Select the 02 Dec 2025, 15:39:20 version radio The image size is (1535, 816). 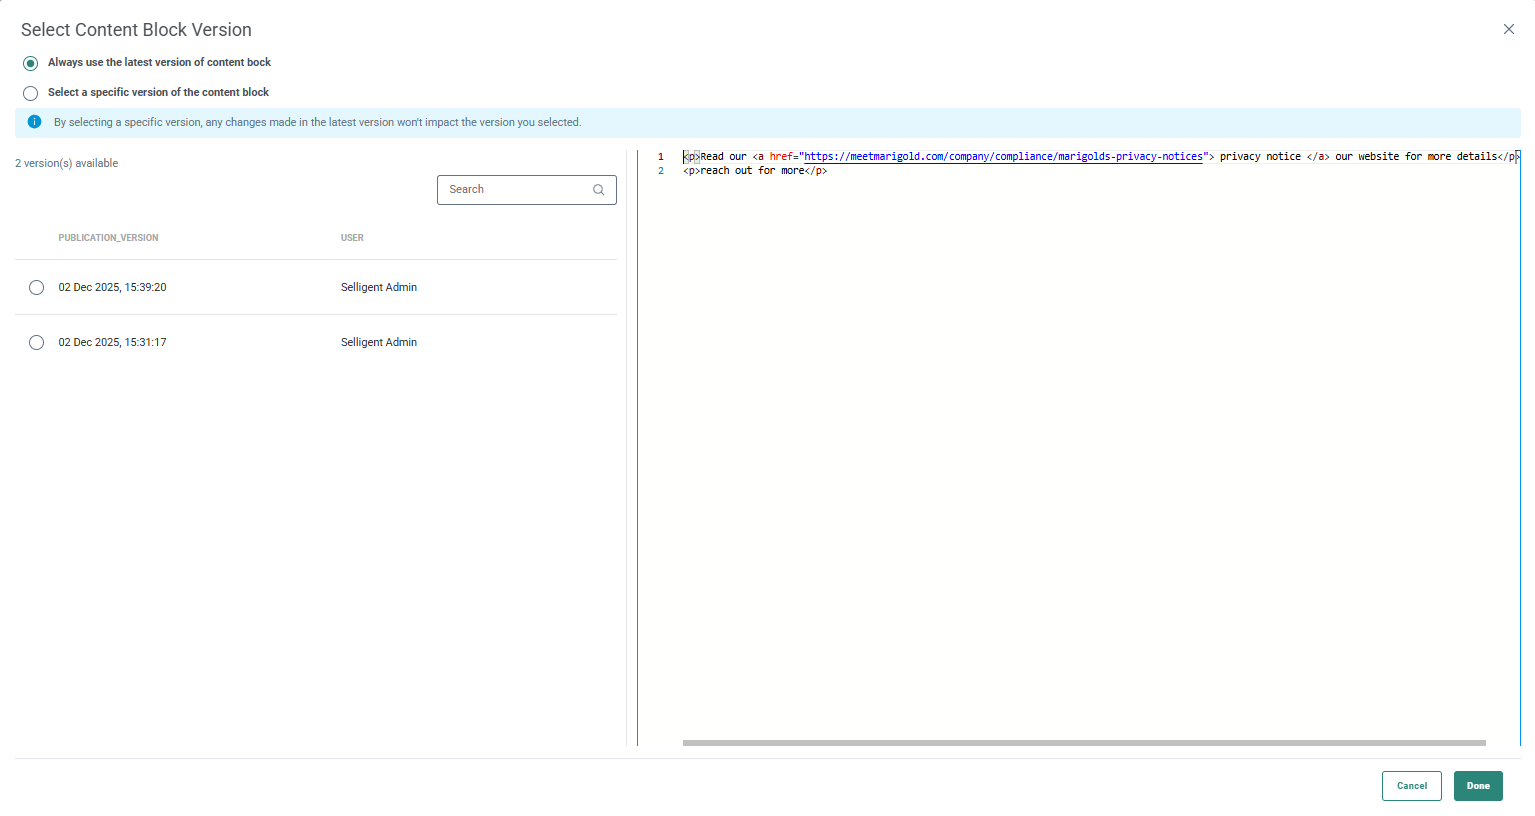(37, 288)
